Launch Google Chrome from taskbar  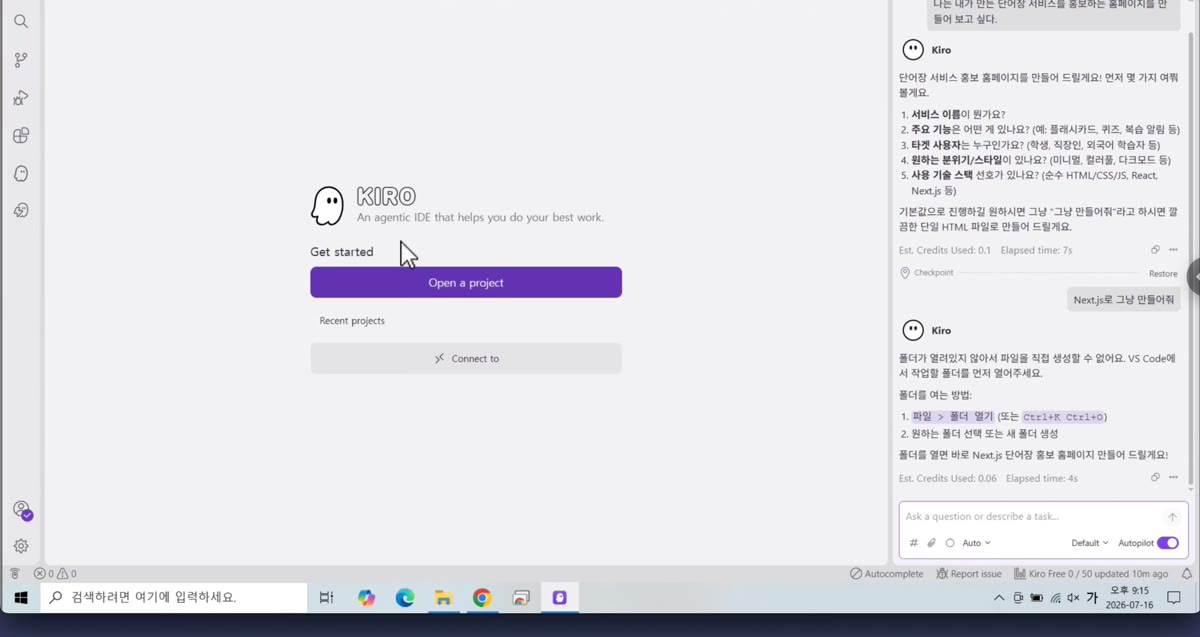(482, 598)
